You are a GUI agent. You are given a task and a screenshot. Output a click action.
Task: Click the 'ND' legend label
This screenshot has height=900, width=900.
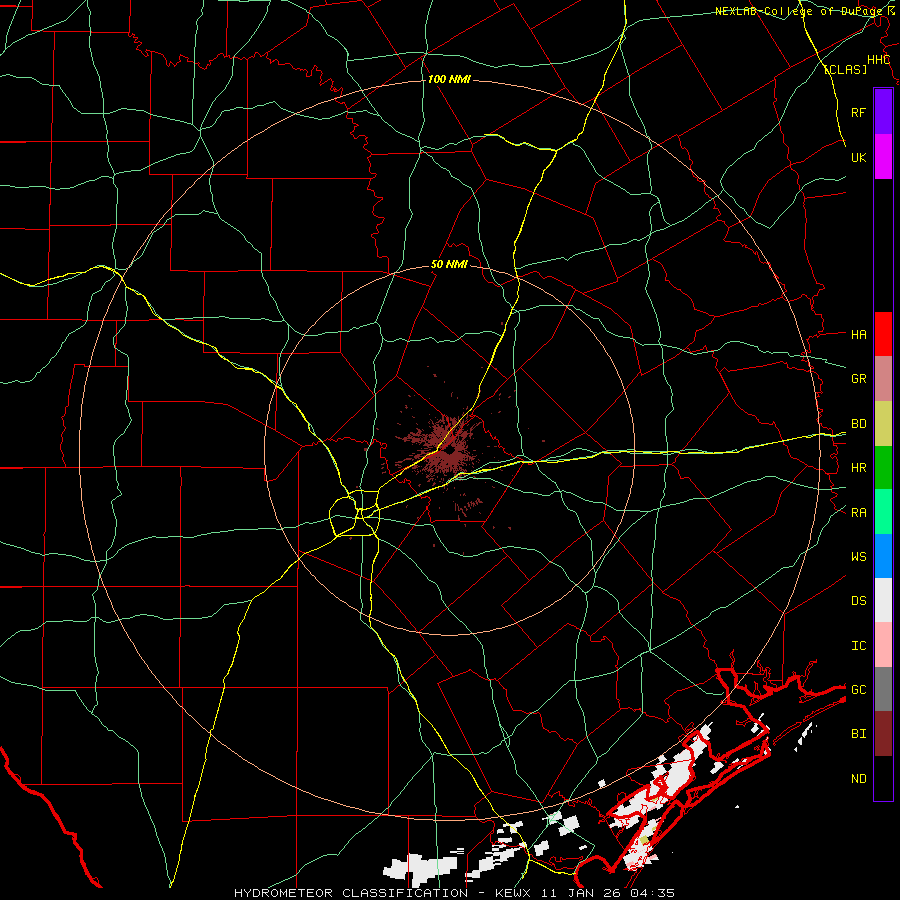(x=858, y=779)
